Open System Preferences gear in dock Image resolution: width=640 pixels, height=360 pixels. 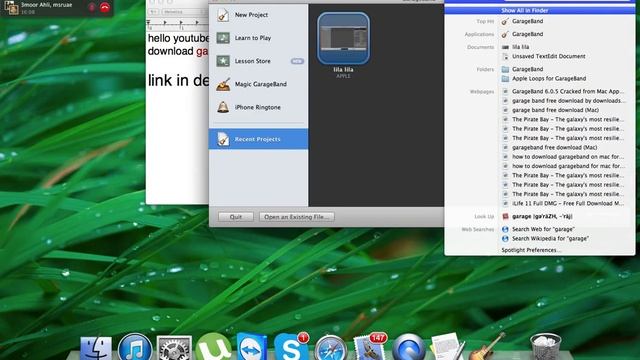(x=174, y=348)
